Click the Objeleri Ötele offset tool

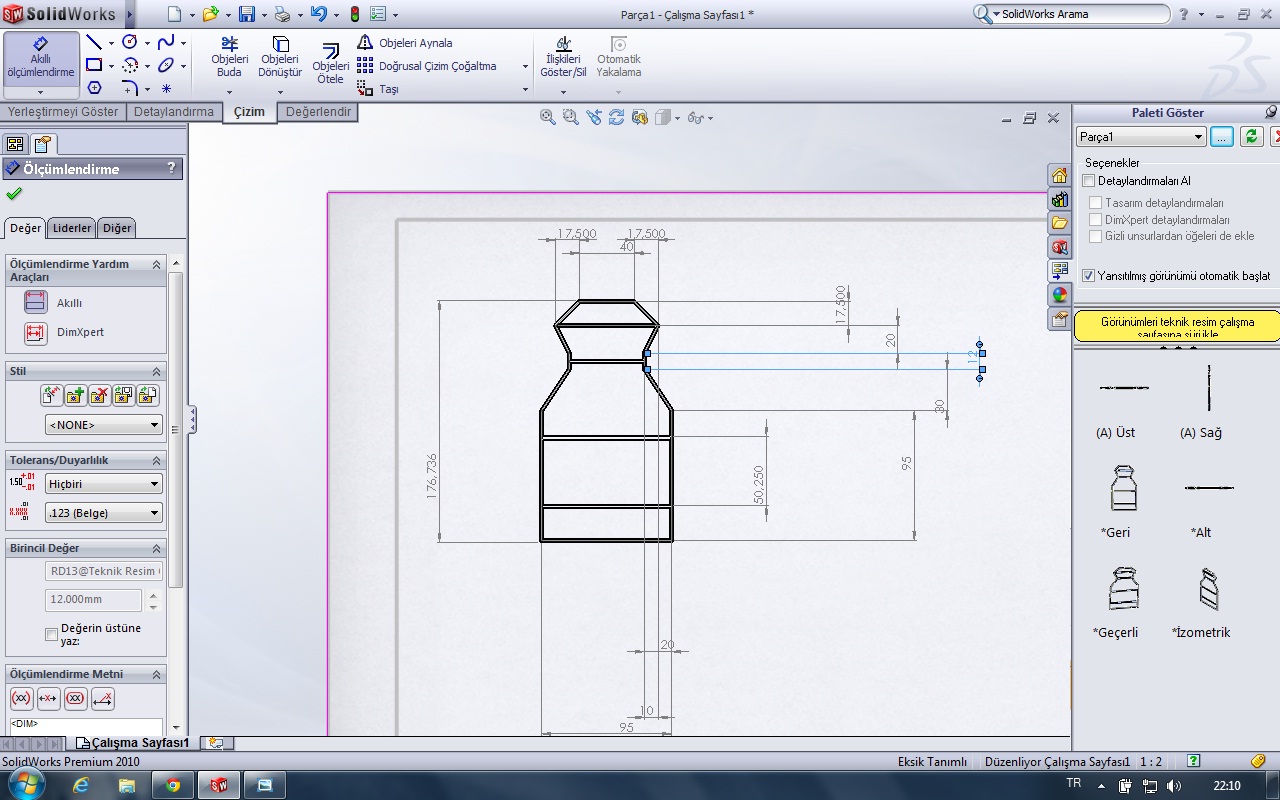(330, 63)
